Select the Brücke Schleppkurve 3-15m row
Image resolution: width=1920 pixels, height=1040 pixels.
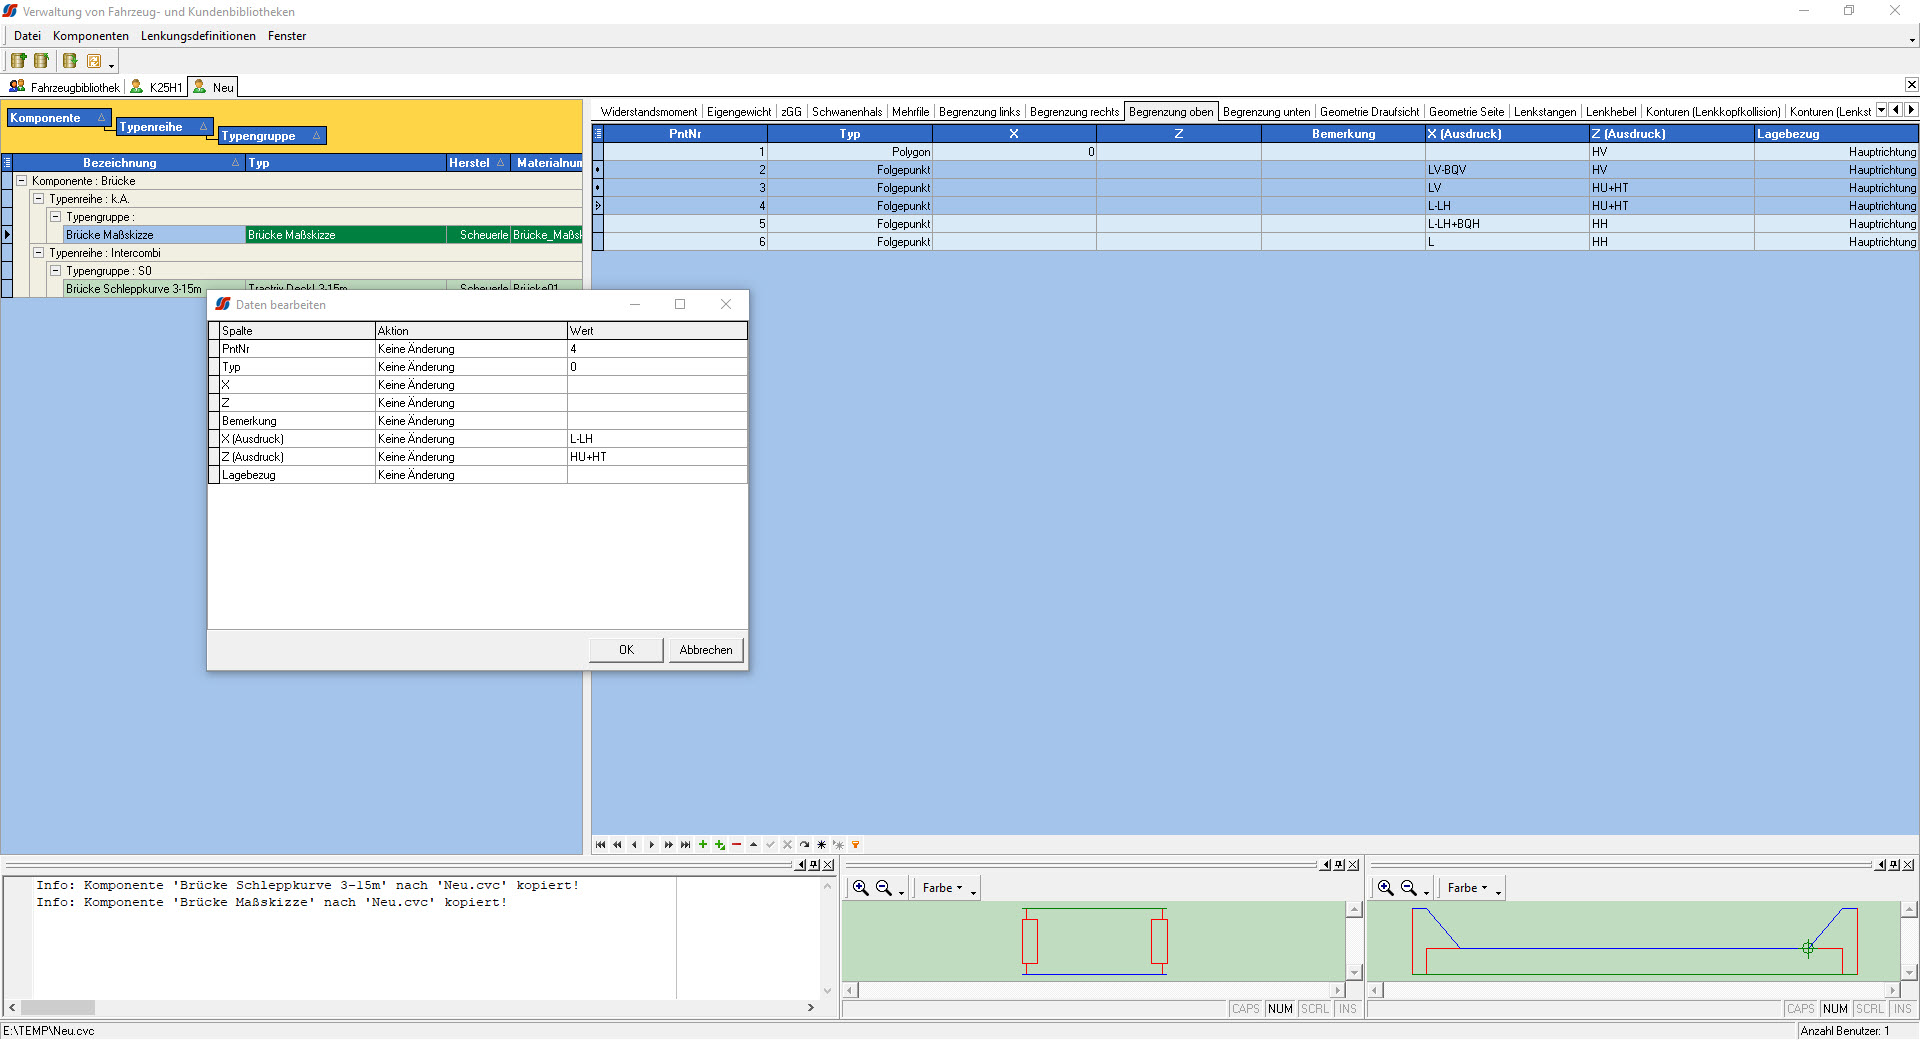[155, 289]
